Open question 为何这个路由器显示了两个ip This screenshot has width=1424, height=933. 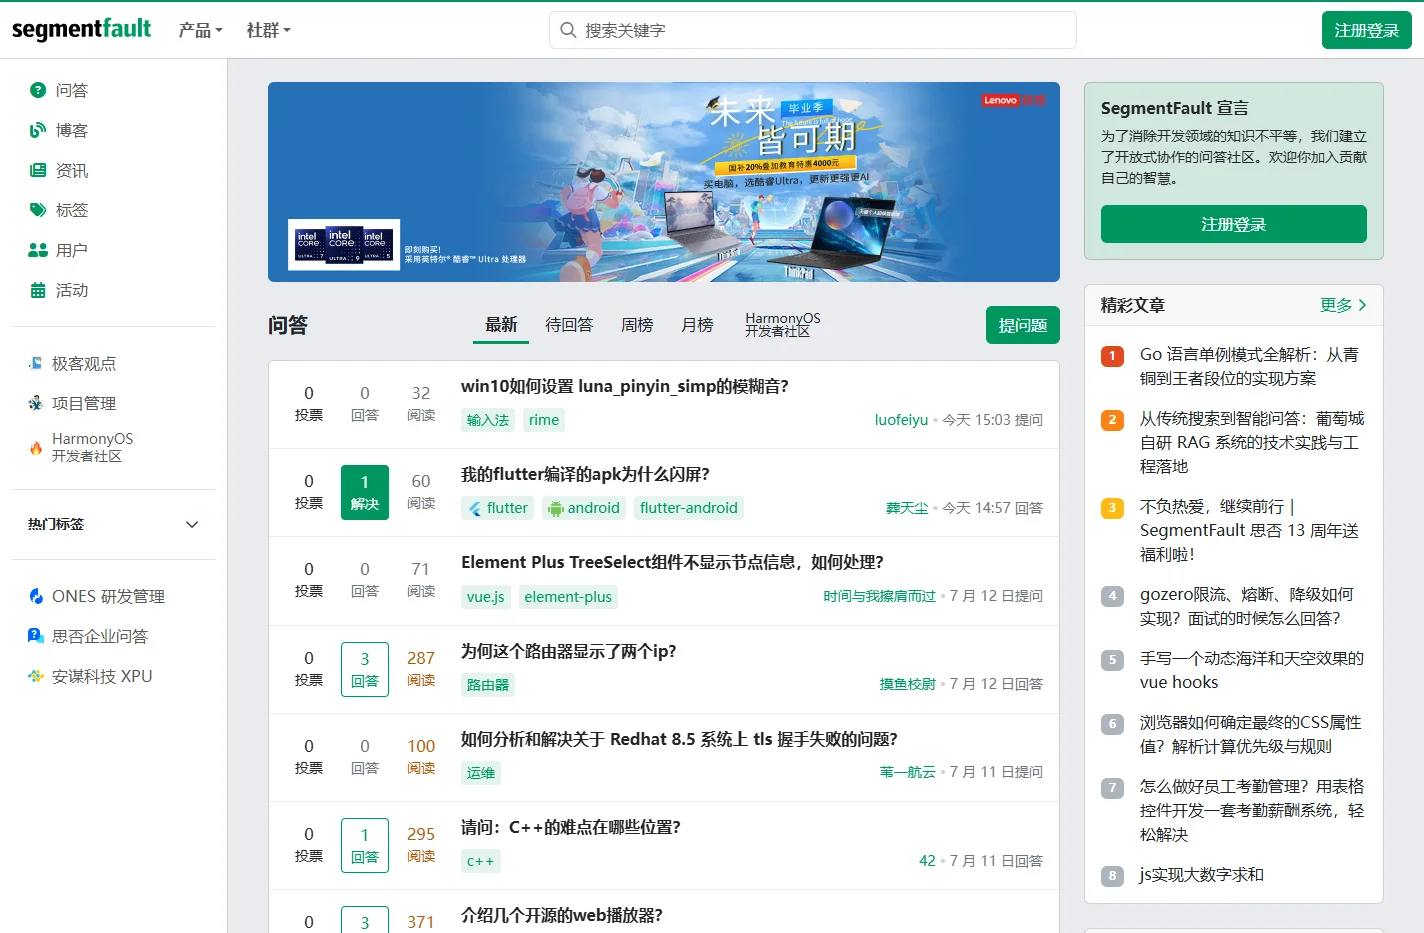[568, 651]
